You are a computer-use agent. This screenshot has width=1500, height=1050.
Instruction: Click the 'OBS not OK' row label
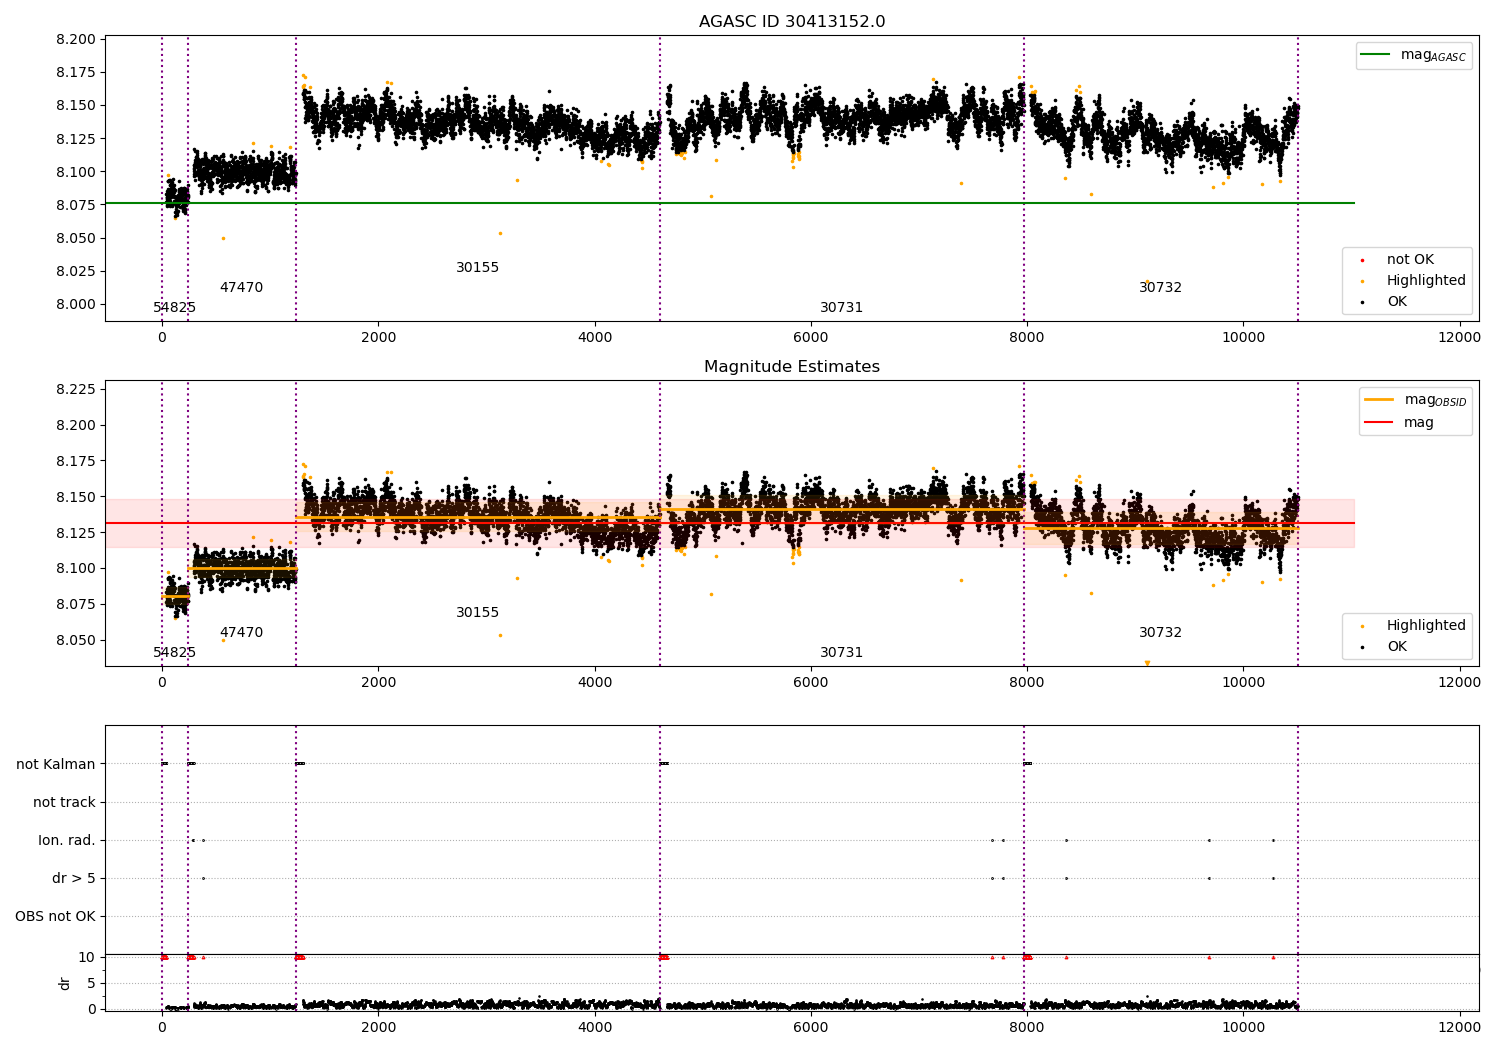(x=55, y=916)
